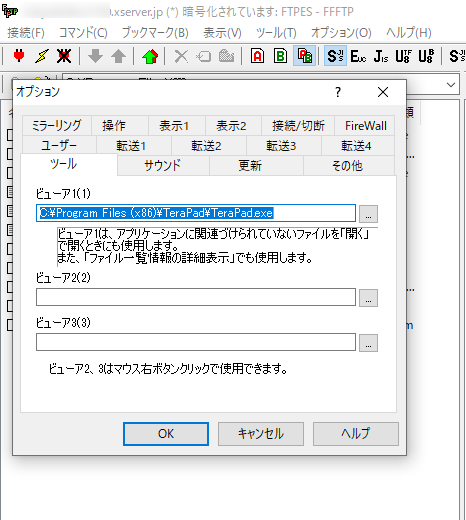466x520 pixels.
Task: Click the ビューア3 path input field
Action: (196, 342)
